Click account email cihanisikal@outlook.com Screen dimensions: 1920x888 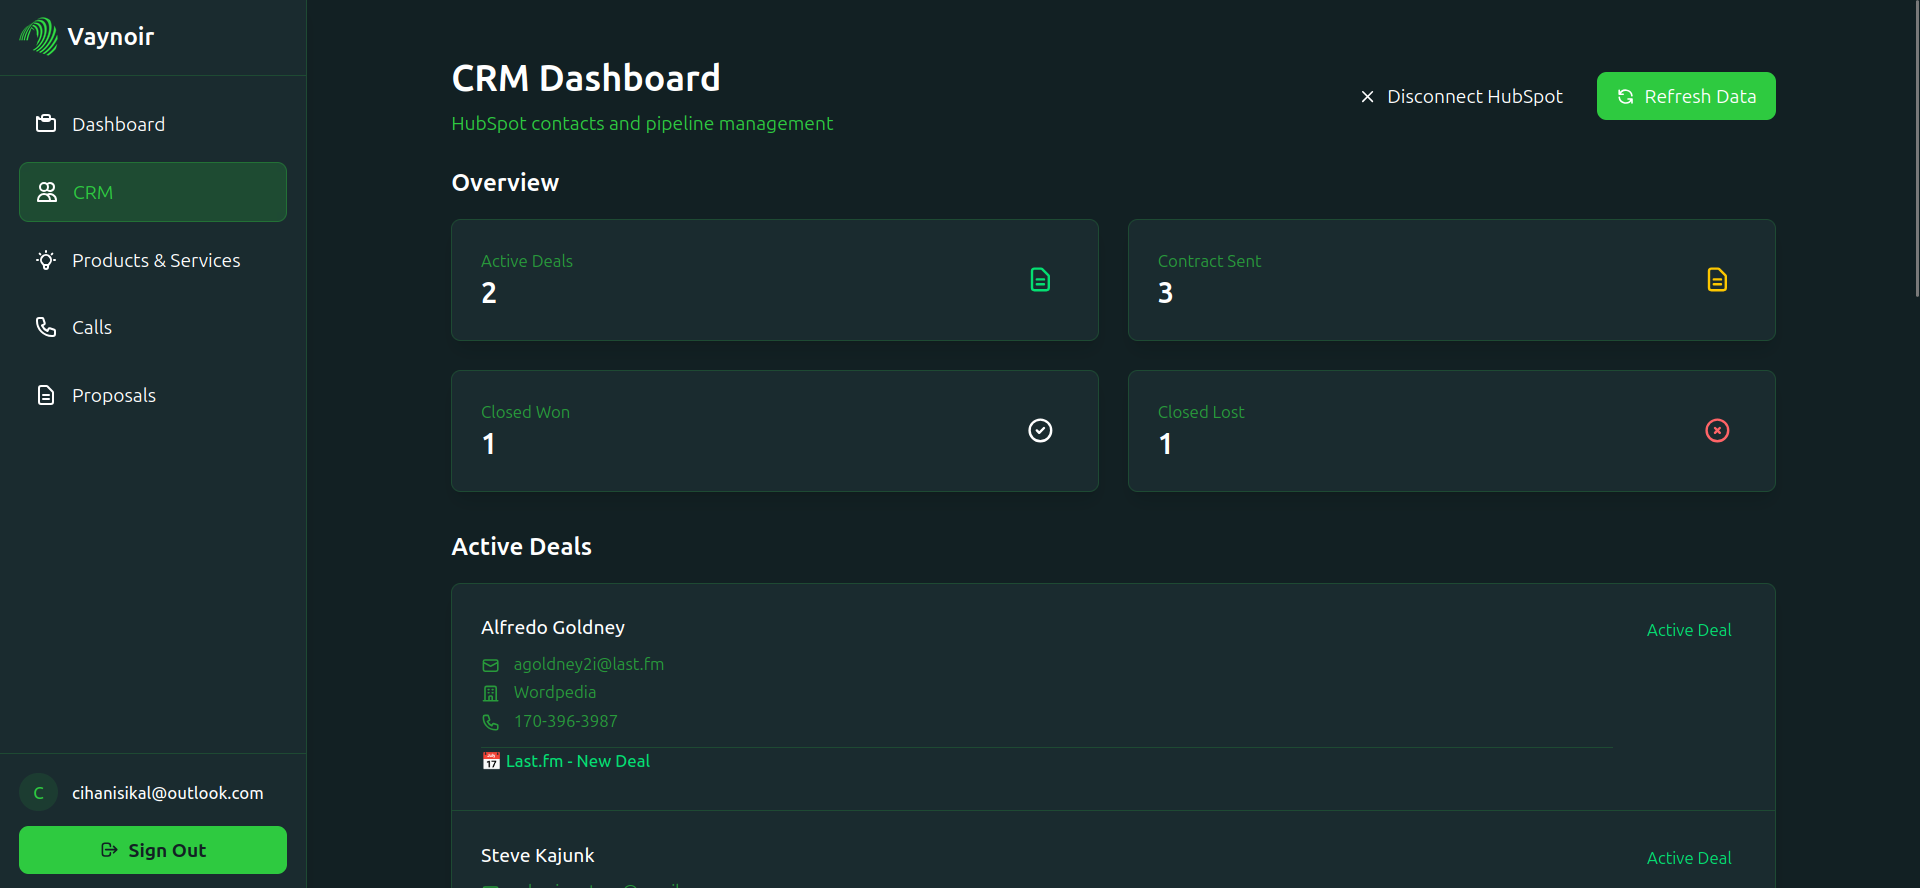[168, 793]
